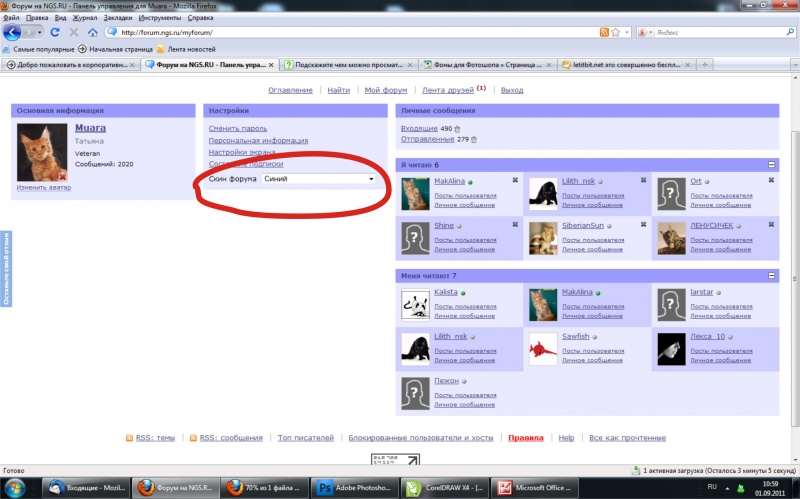Click the Изменить аватар link

[43, 188]
